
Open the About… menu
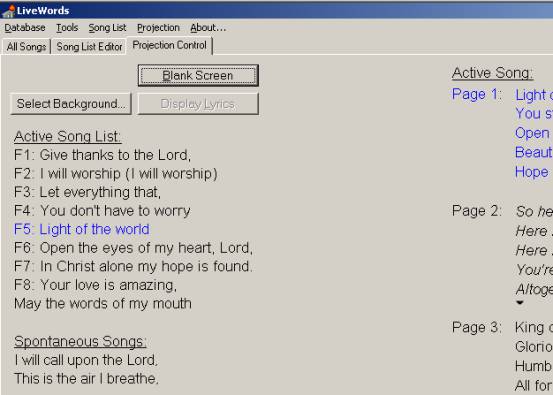[x=208, y=28]
